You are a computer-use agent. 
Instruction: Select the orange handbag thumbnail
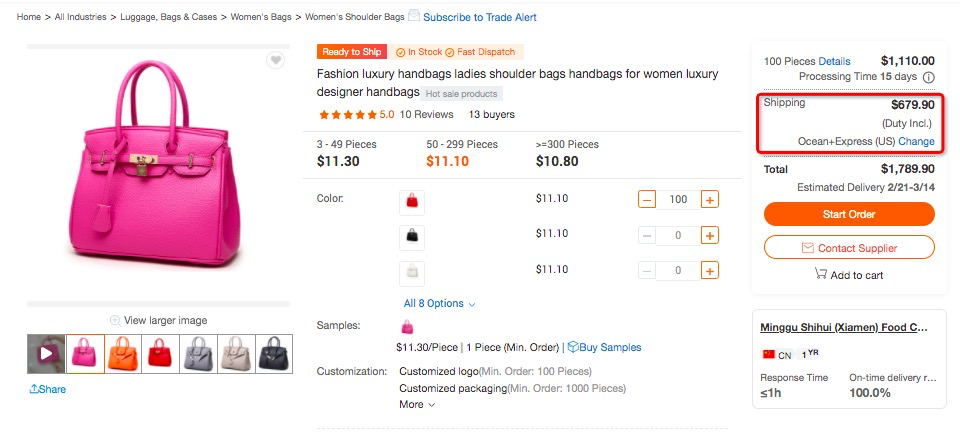click(121, 353)
